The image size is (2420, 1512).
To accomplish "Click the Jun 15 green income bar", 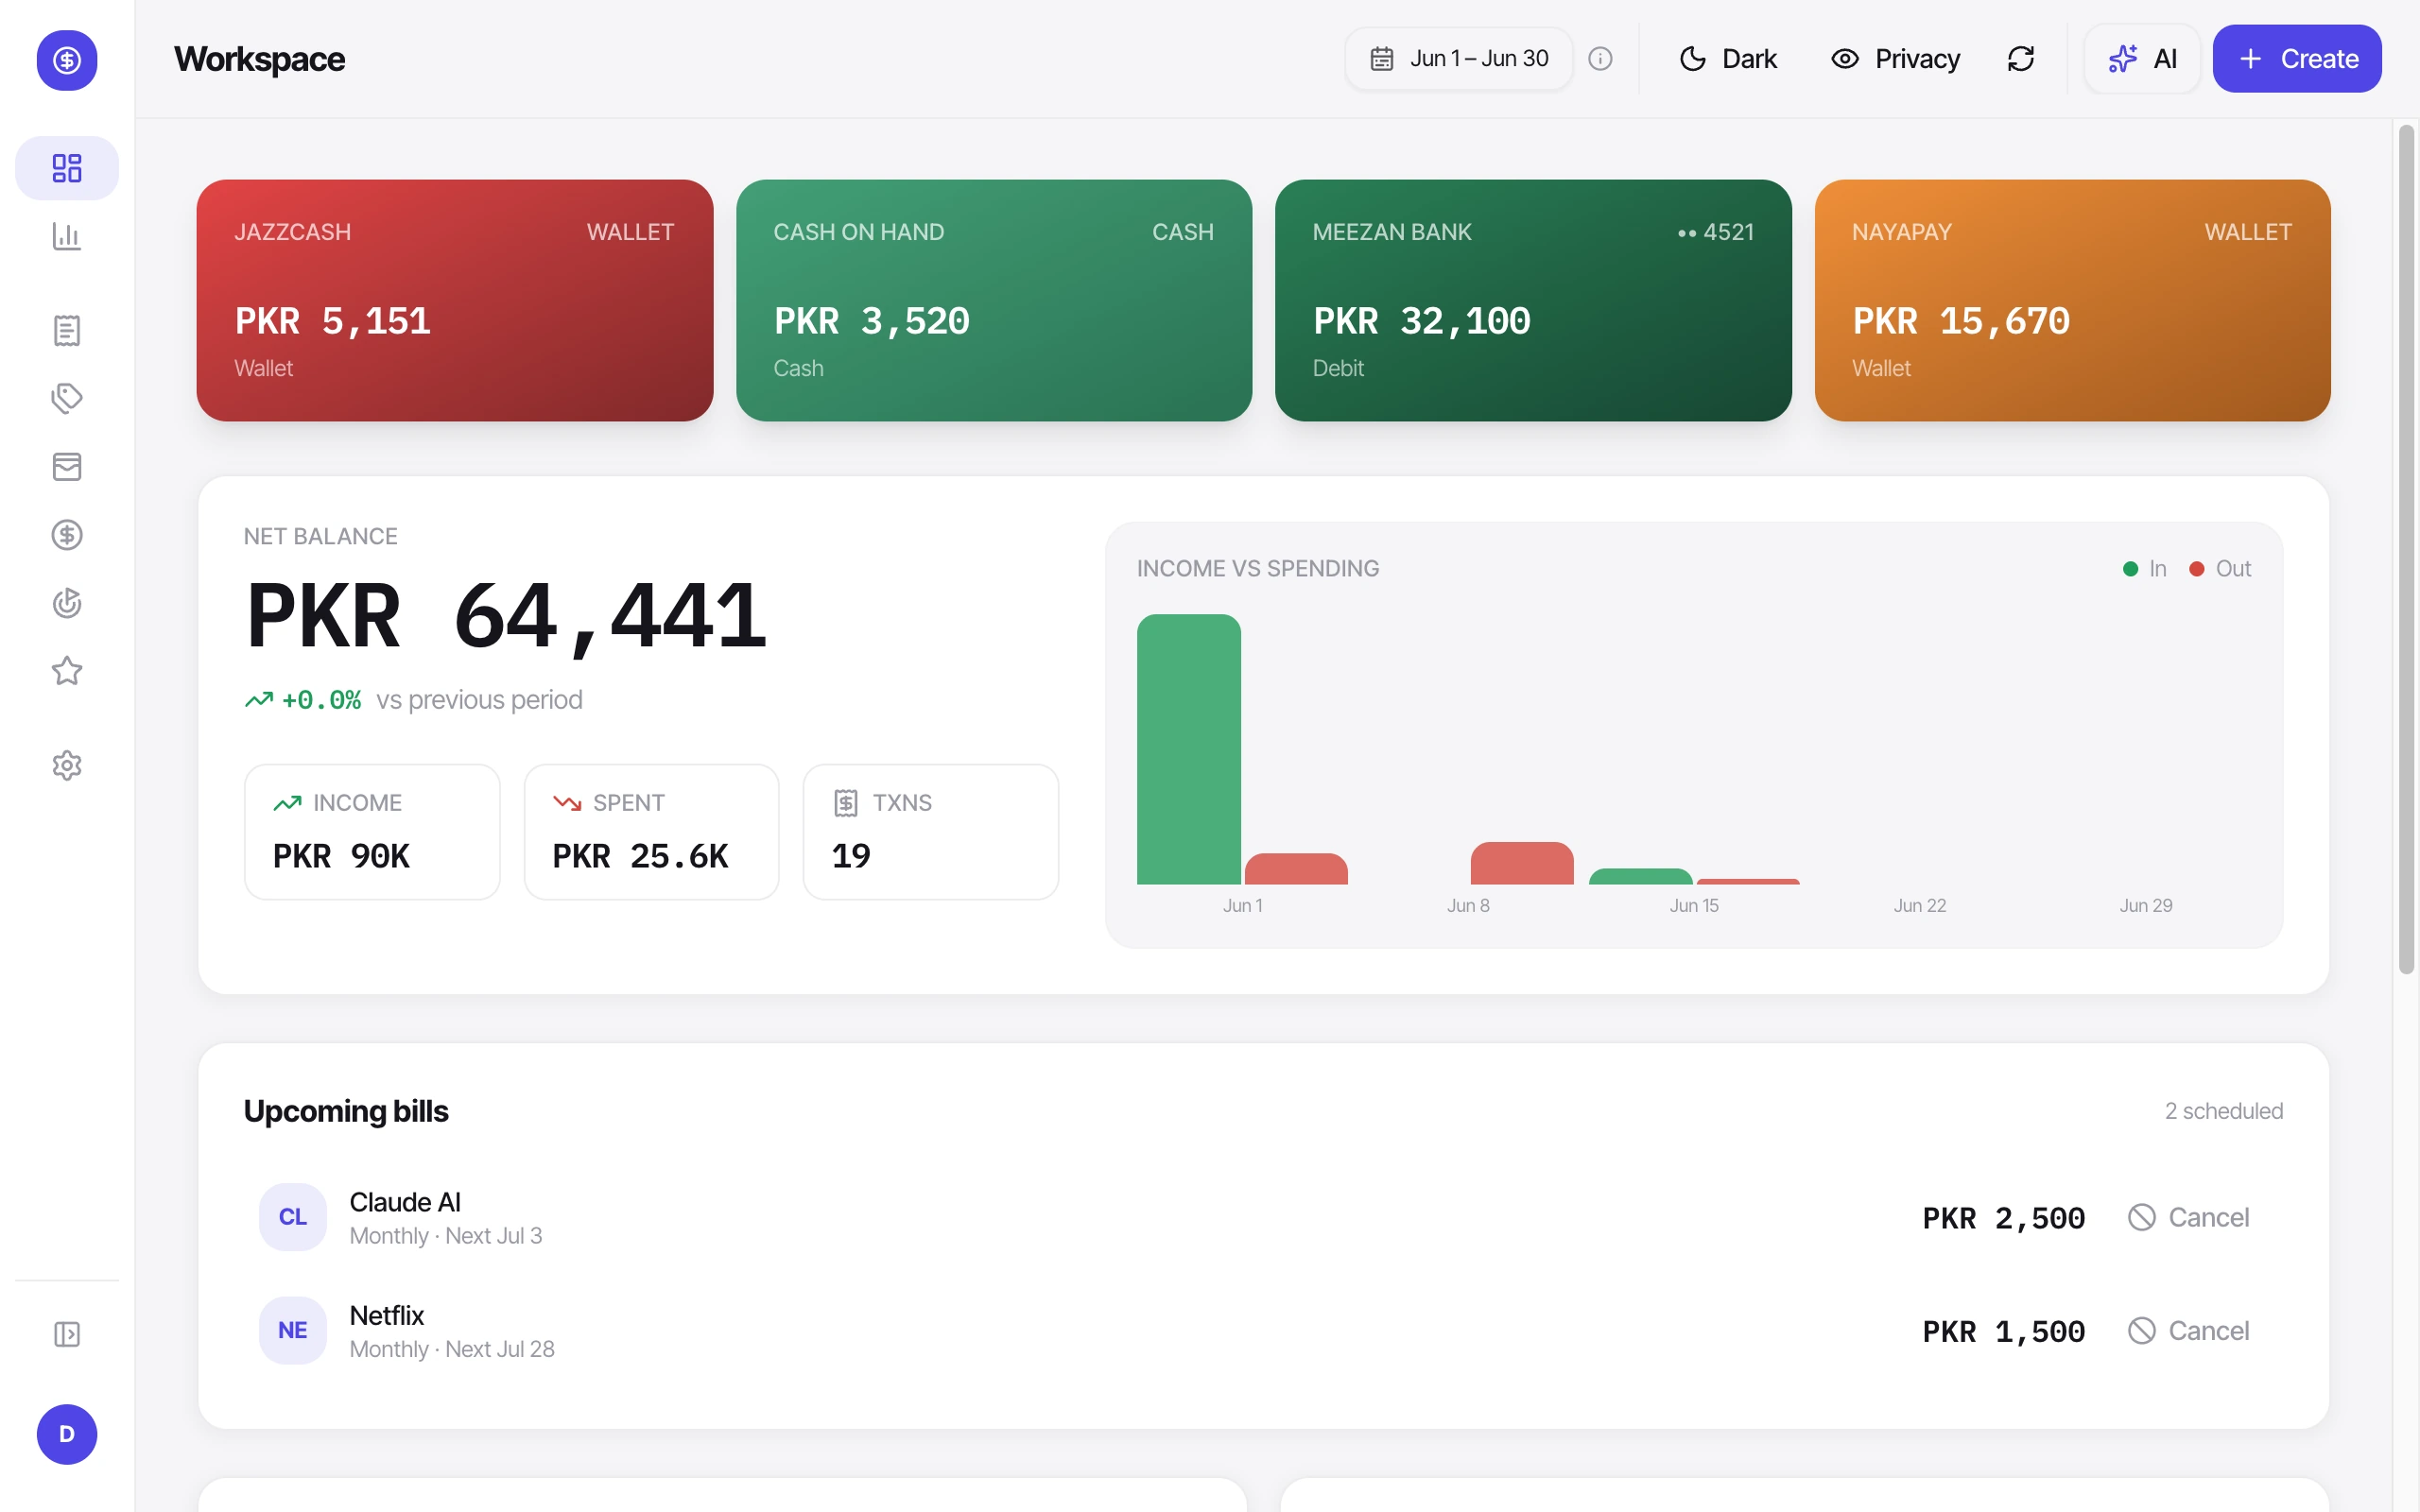I will point(1640,877).
